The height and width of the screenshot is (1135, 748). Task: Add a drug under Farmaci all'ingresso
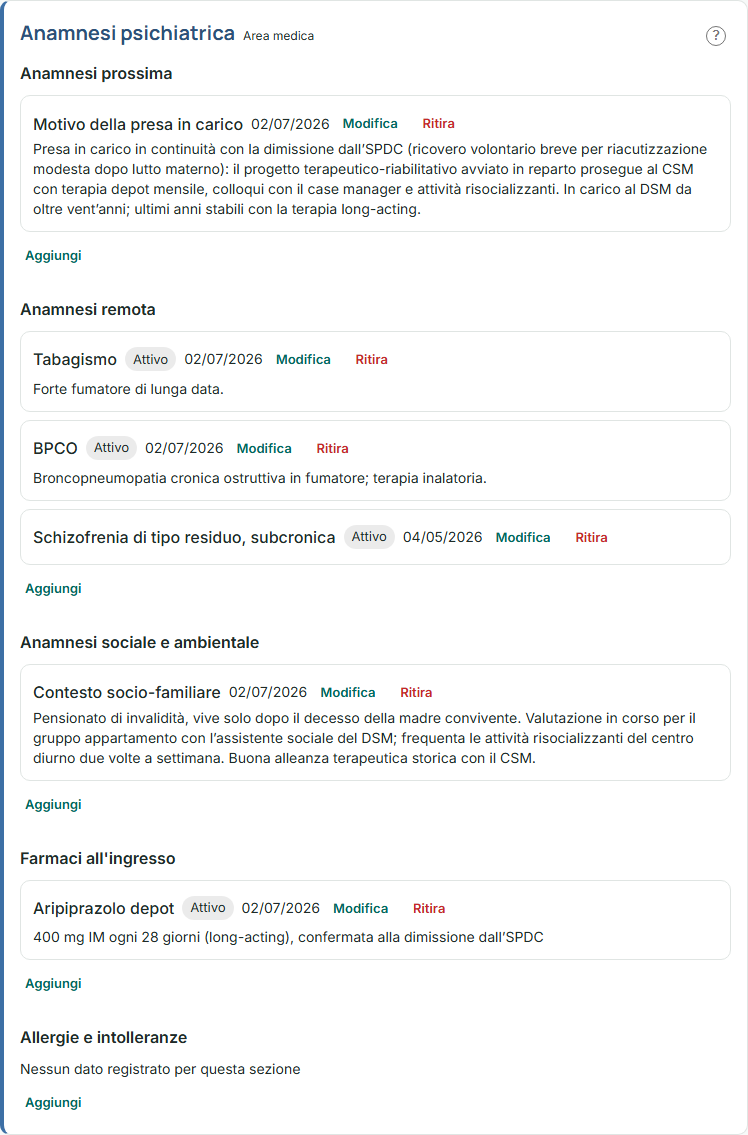[54, 984]
